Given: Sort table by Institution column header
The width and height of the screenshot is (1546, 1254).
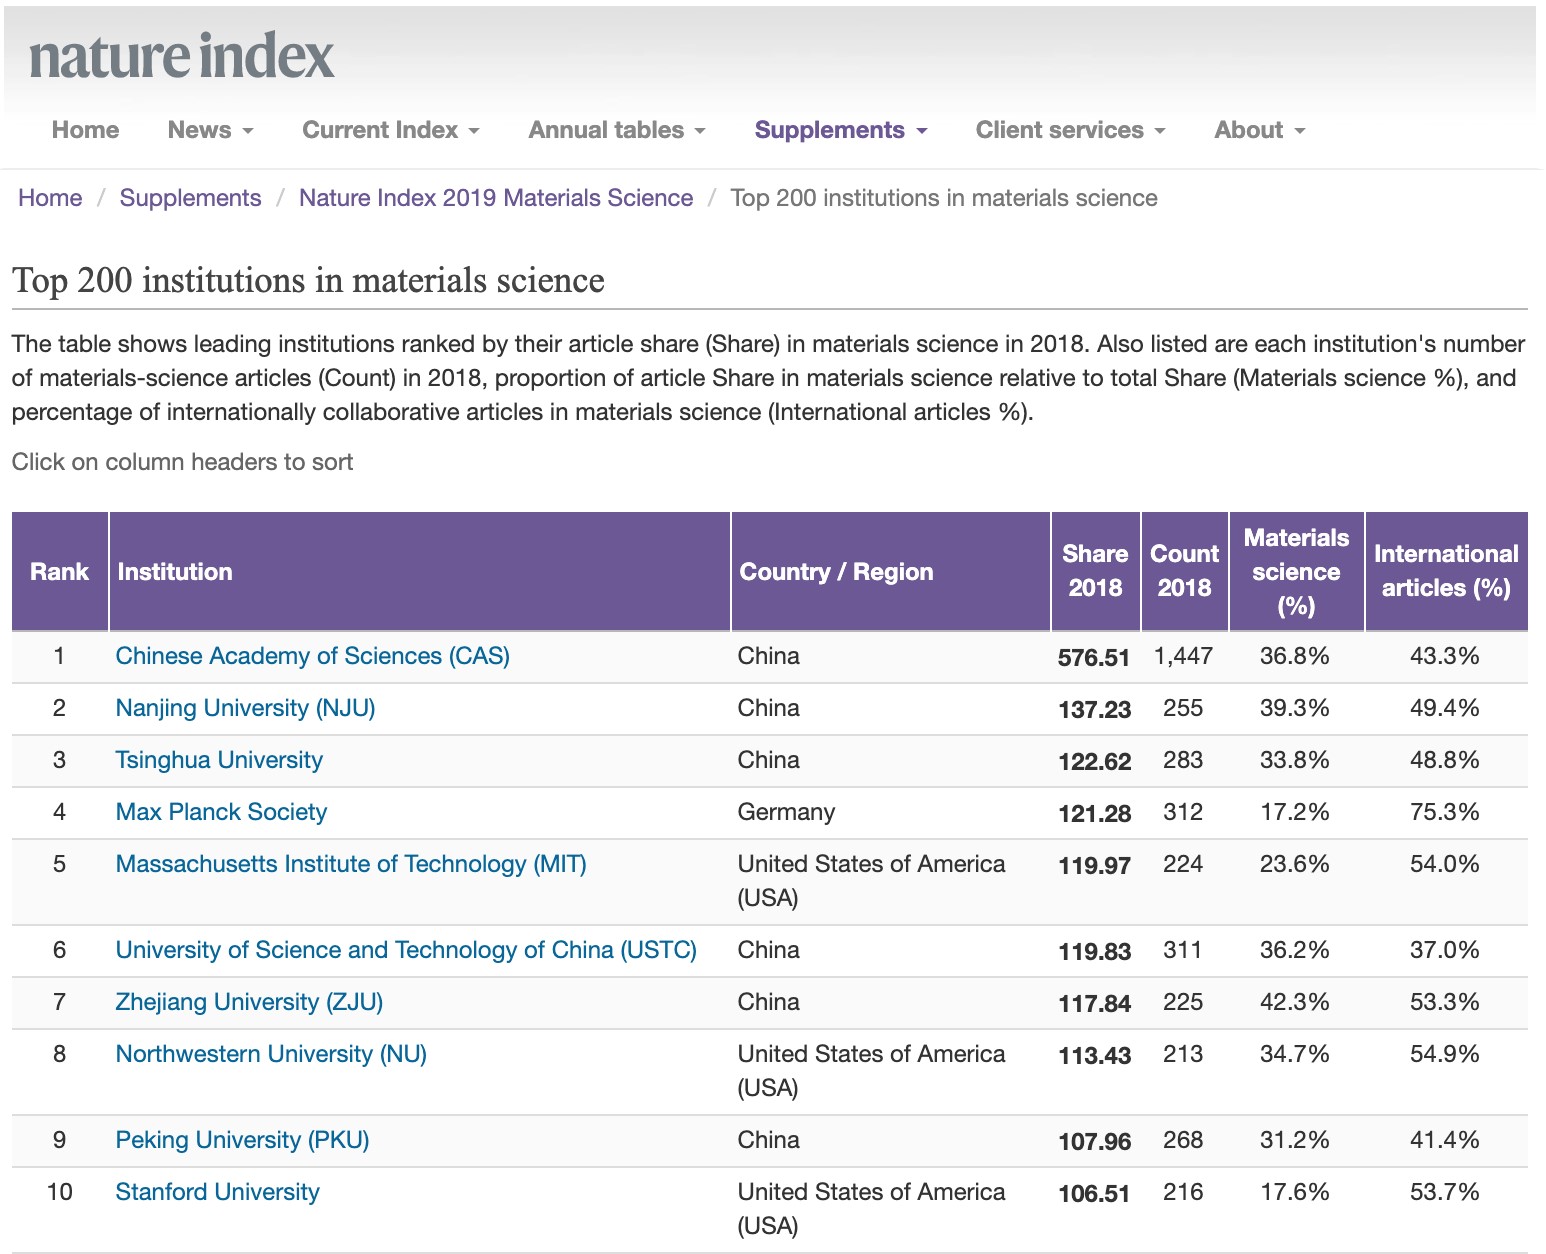Looking at the screenshot, I should click(420, 572).
